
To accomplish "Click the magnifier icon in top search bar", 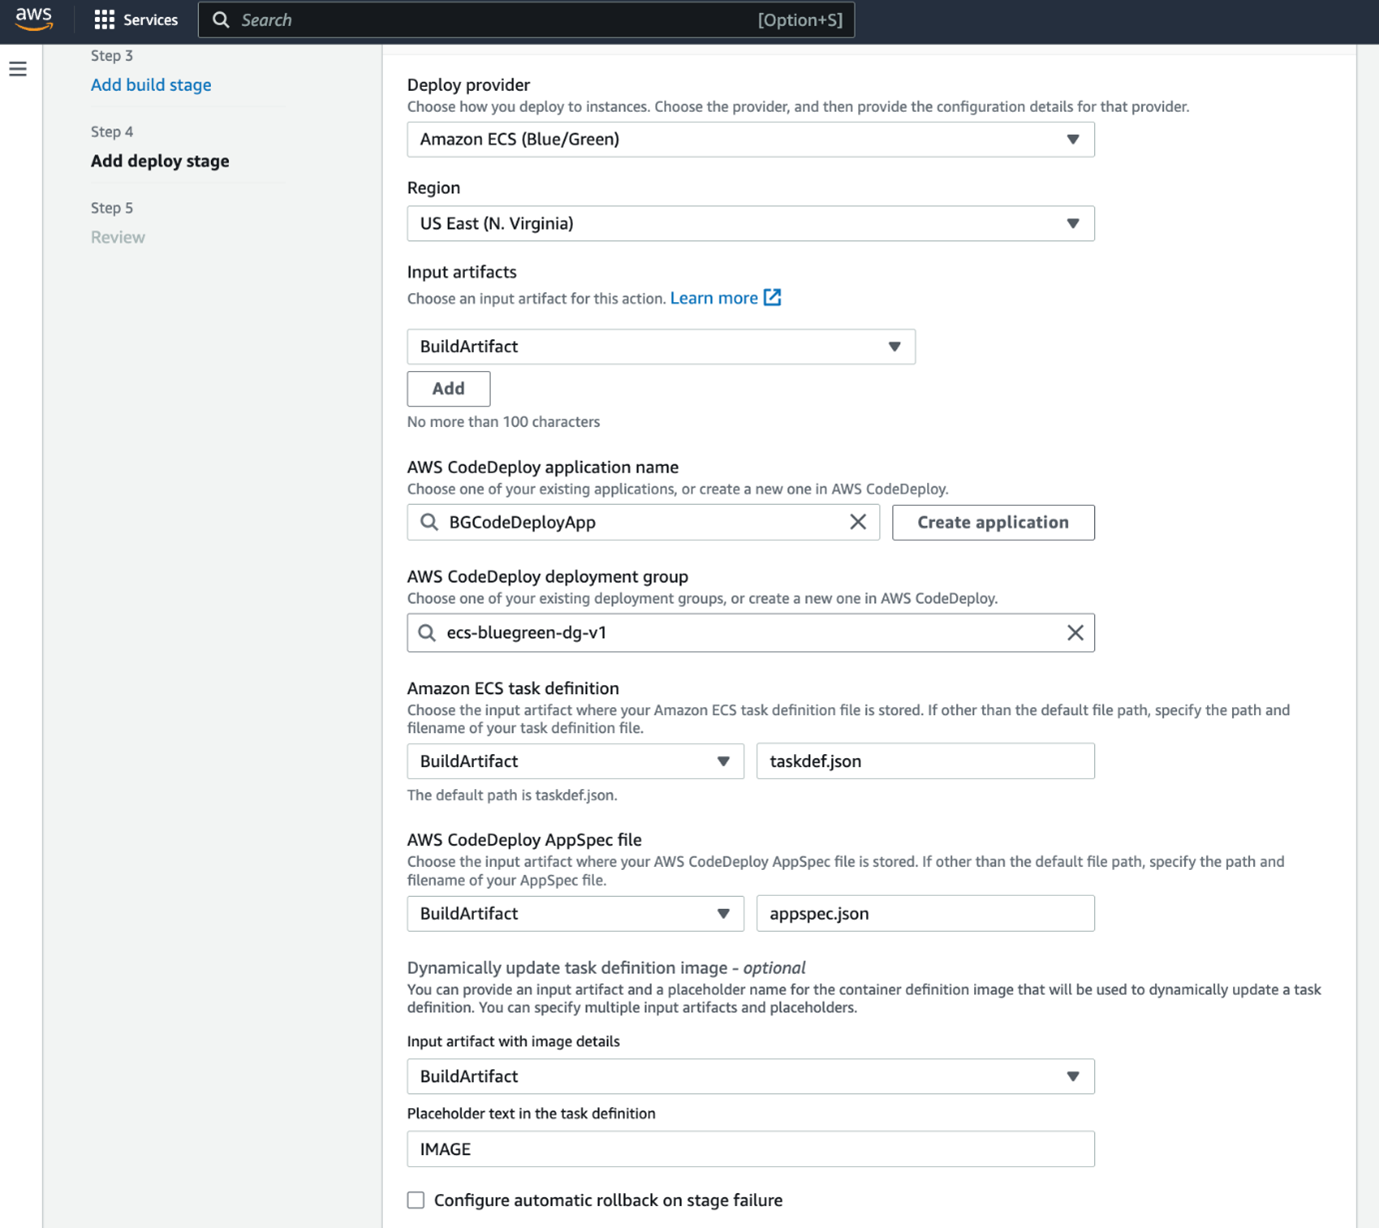I will coord(221,20).
